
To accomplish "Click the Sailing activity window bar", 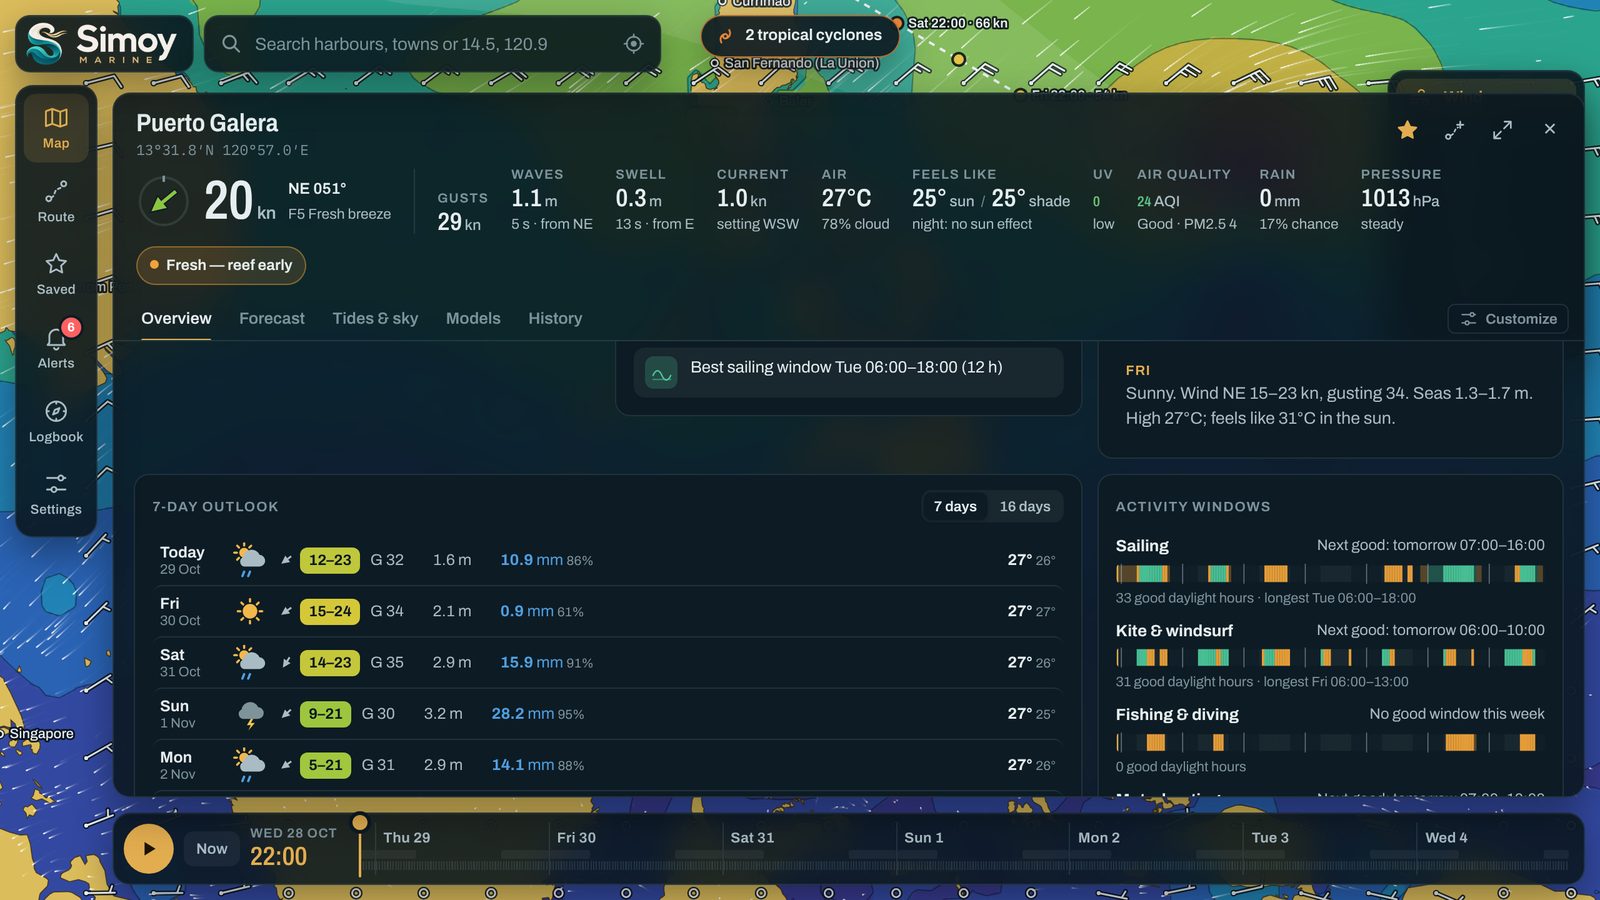I will coord(1330,574).
